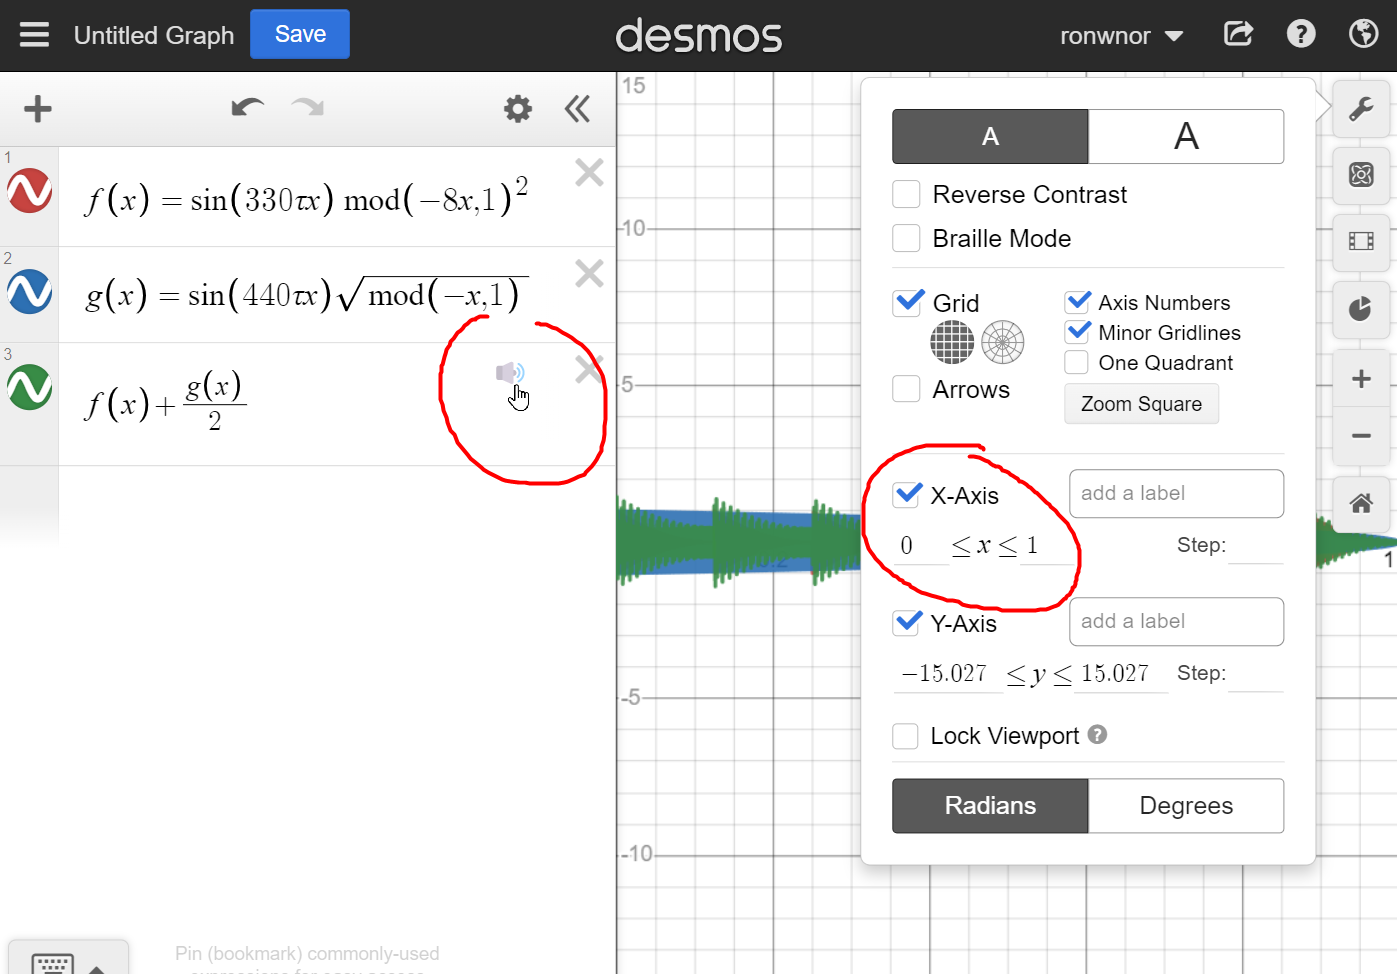
Task: Click the f(x)+g(x)/2 expression
Action: pos(165,401)
